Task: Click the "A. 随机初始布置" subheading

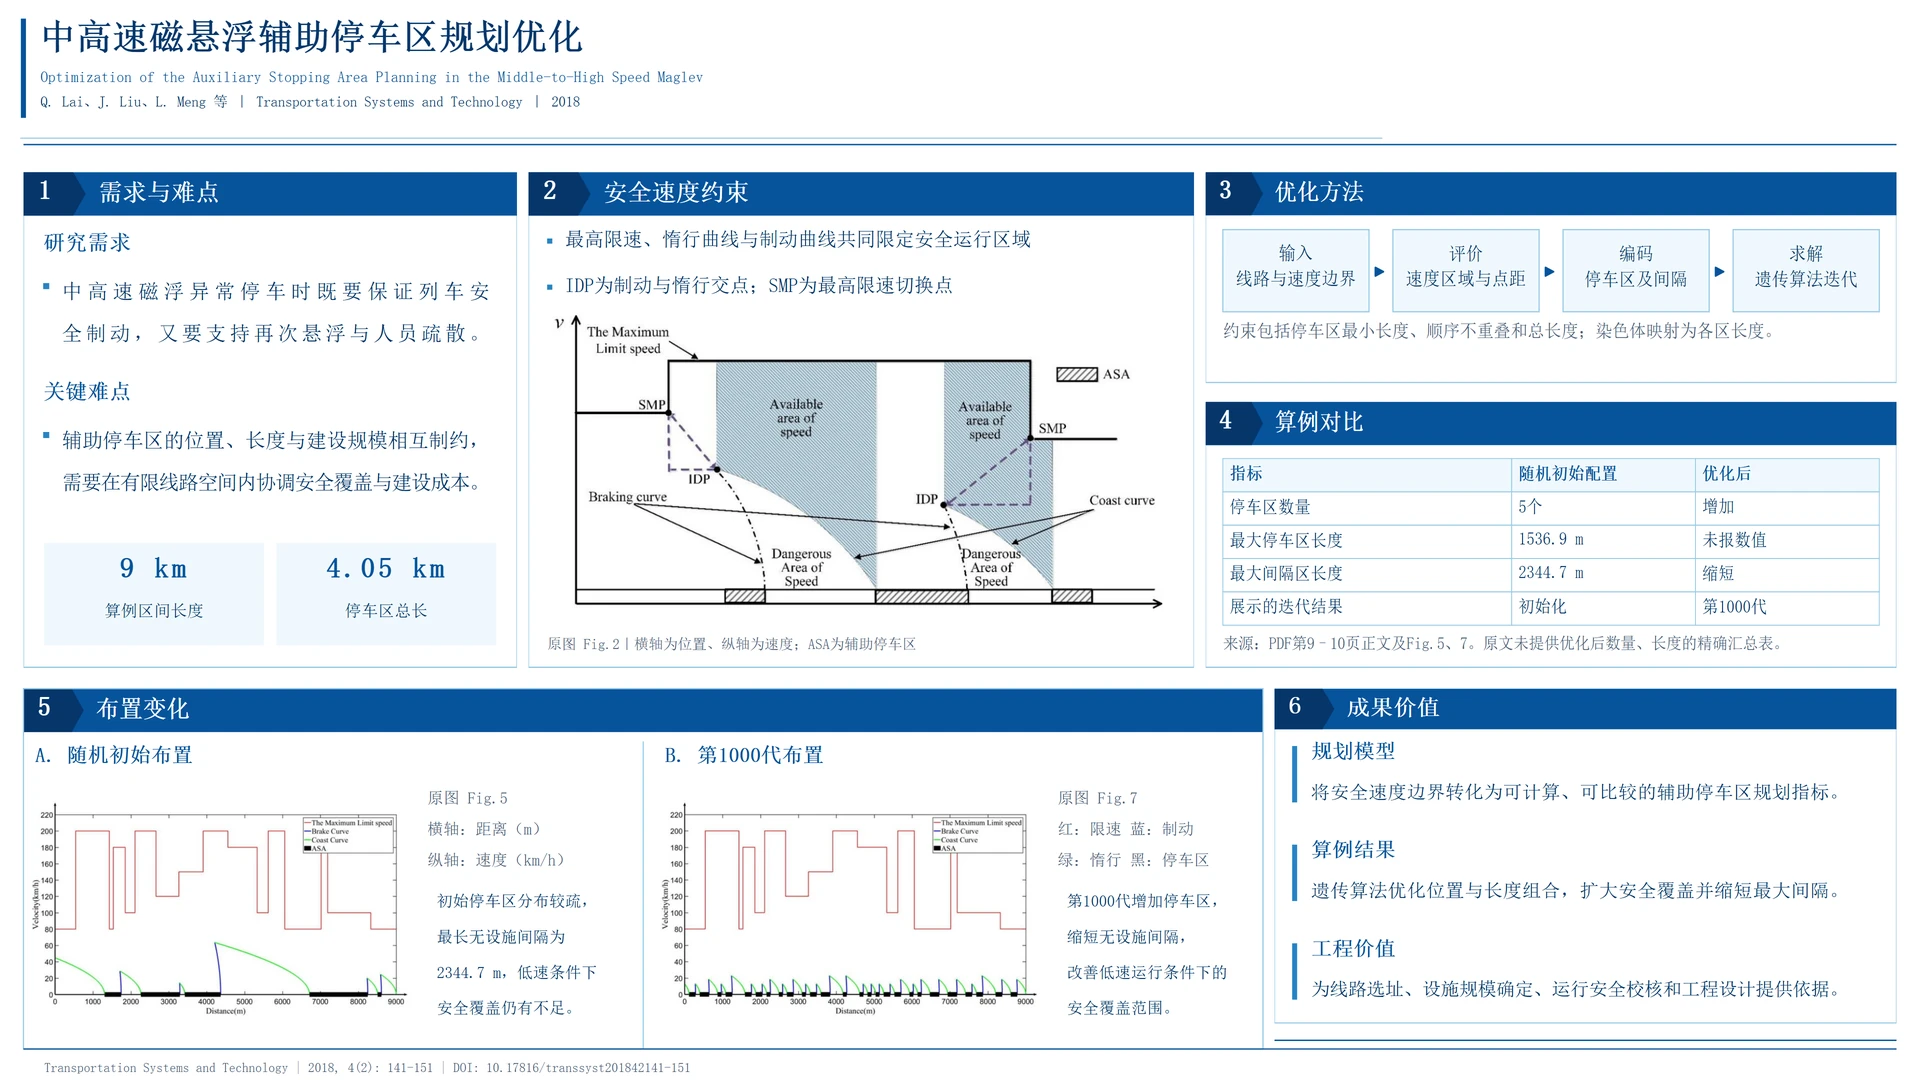Action: [x=114, y=756]
